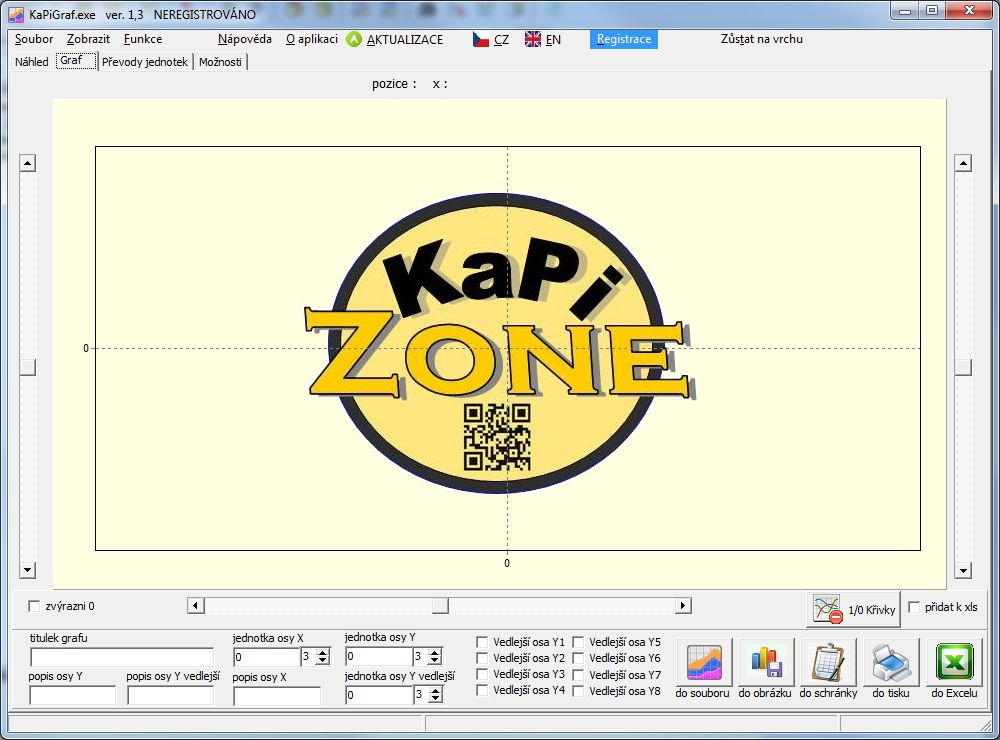
Task: Tick Vedlejší osa Y8 checkbox
Action: 578,690
